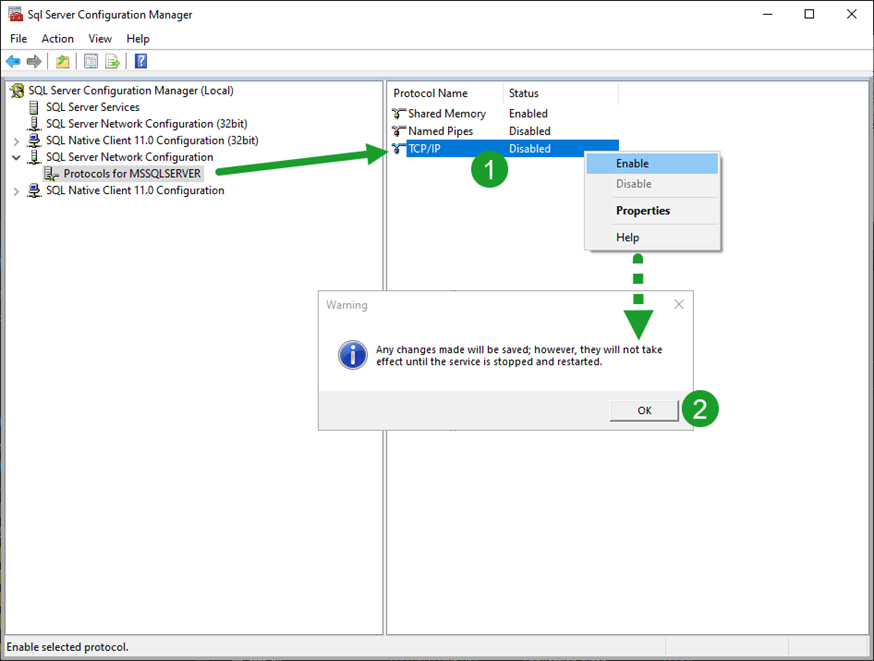
Task: Click the Back arrow toolbar icon
Action: [x=13, y=61]
